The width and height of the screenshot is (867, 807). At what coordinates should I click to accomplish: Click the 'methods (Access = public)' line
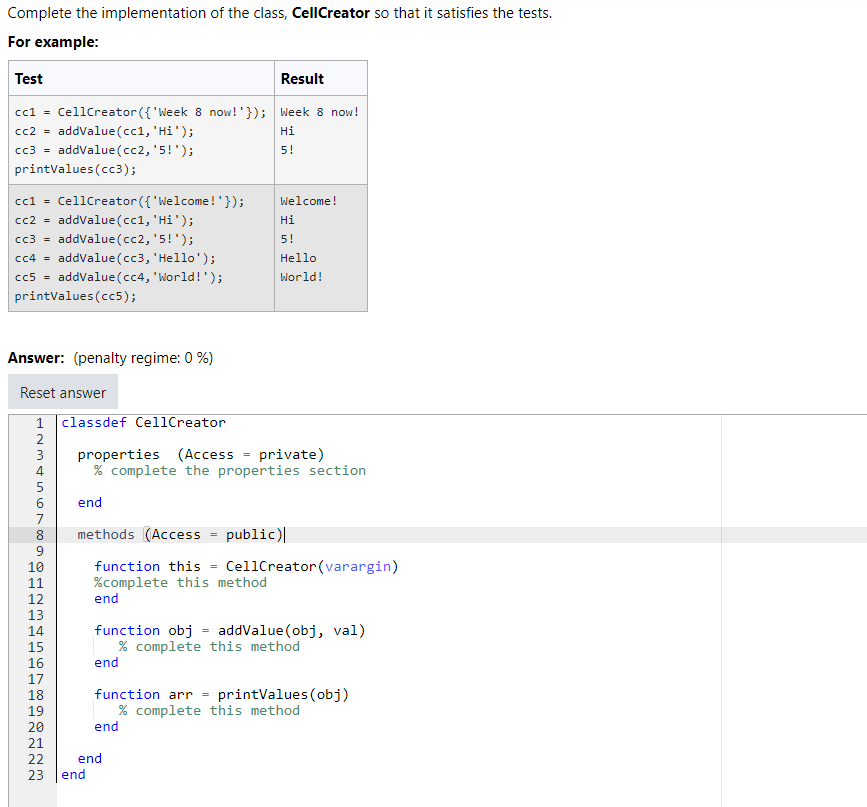coord(180,535)
